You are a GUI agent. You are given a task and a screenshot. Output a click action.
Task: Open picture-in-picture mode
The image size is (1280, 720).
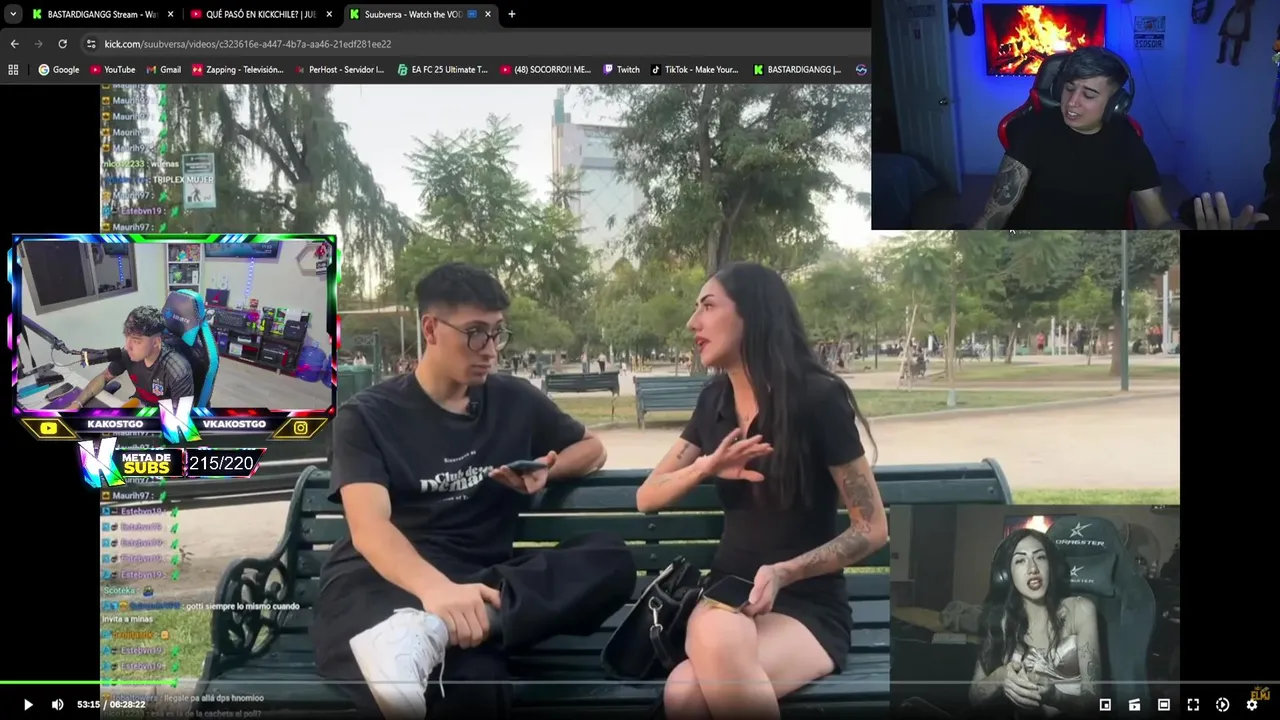[1105, 705]
